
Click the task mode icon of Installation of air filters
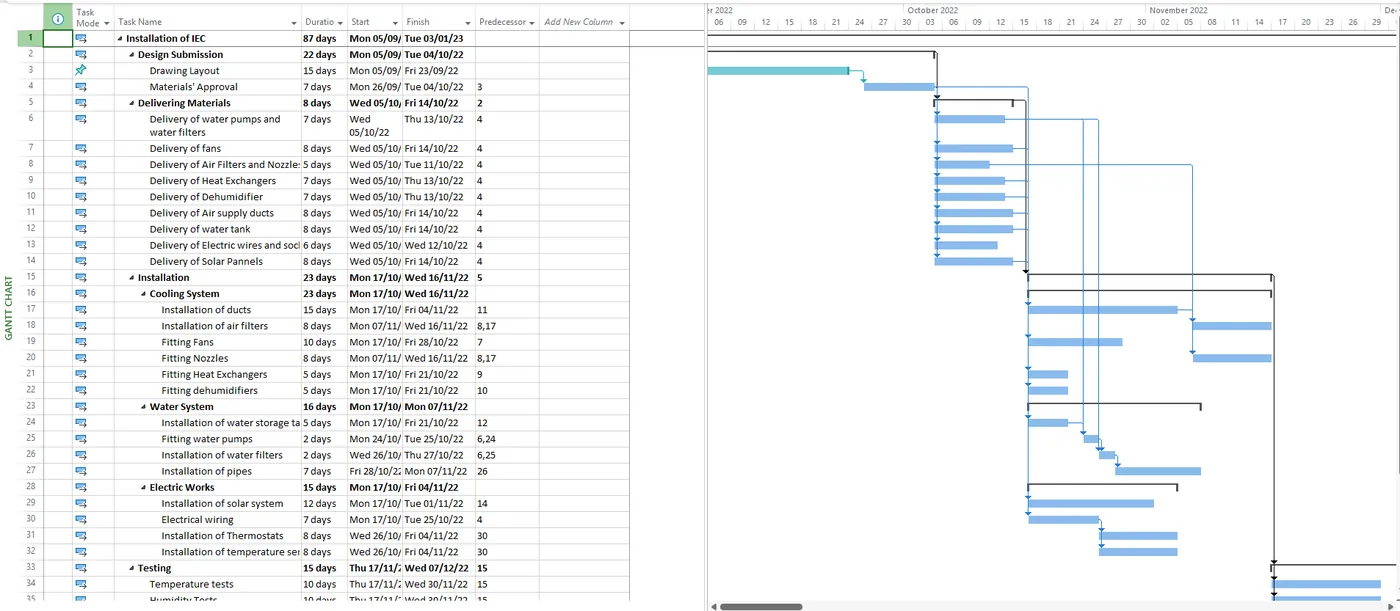point(81,326)
